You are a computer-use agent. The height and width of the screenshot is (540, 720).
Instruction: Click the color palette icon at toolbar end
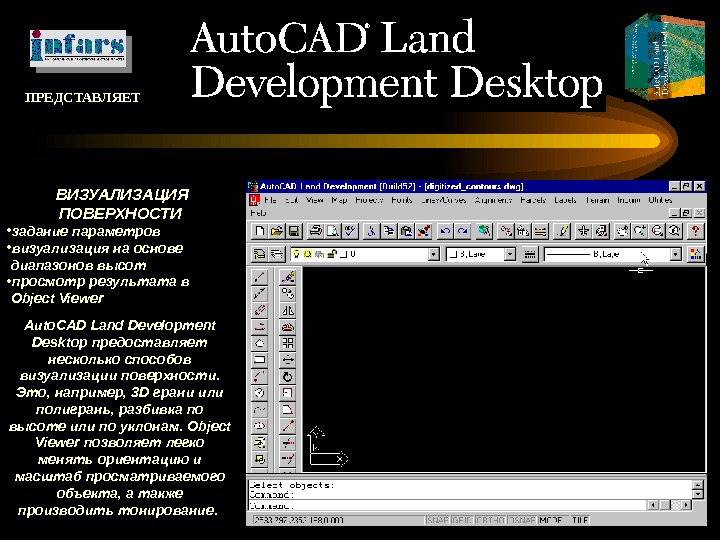(695, 254)
